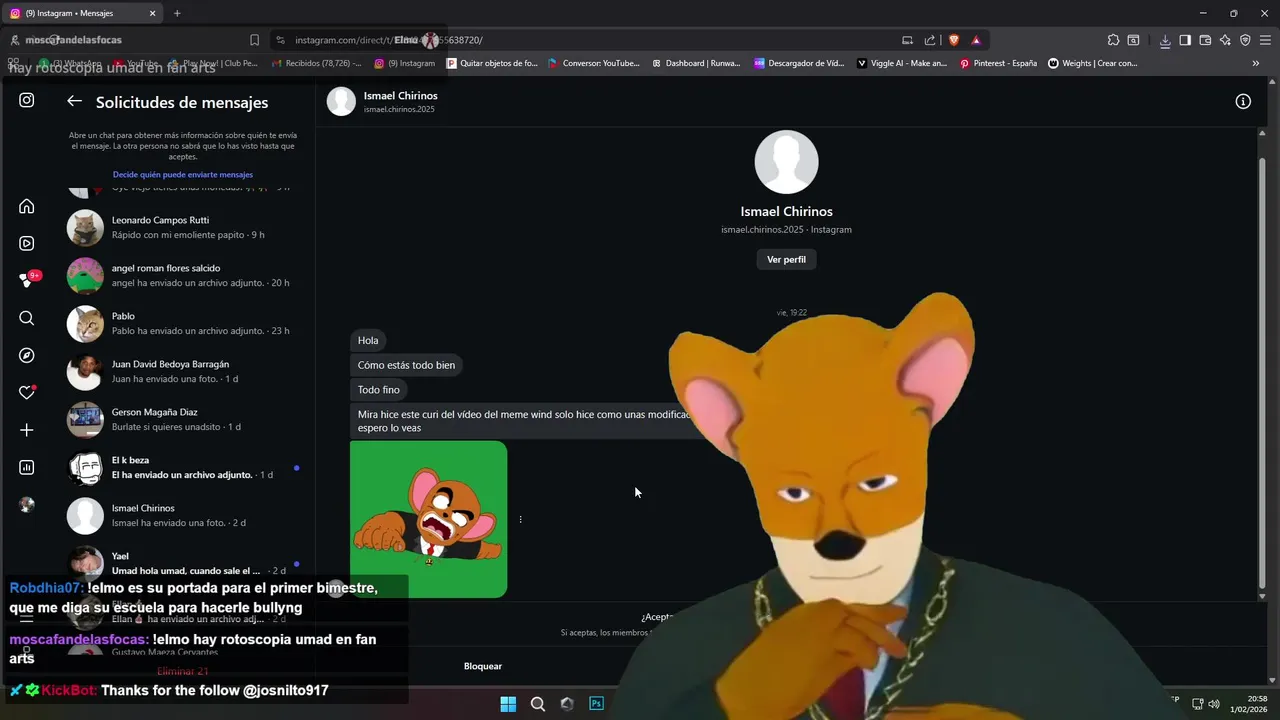
Task: Go back using the arrow beside Solicitudes de mensajes
Action: click(74, 101)
